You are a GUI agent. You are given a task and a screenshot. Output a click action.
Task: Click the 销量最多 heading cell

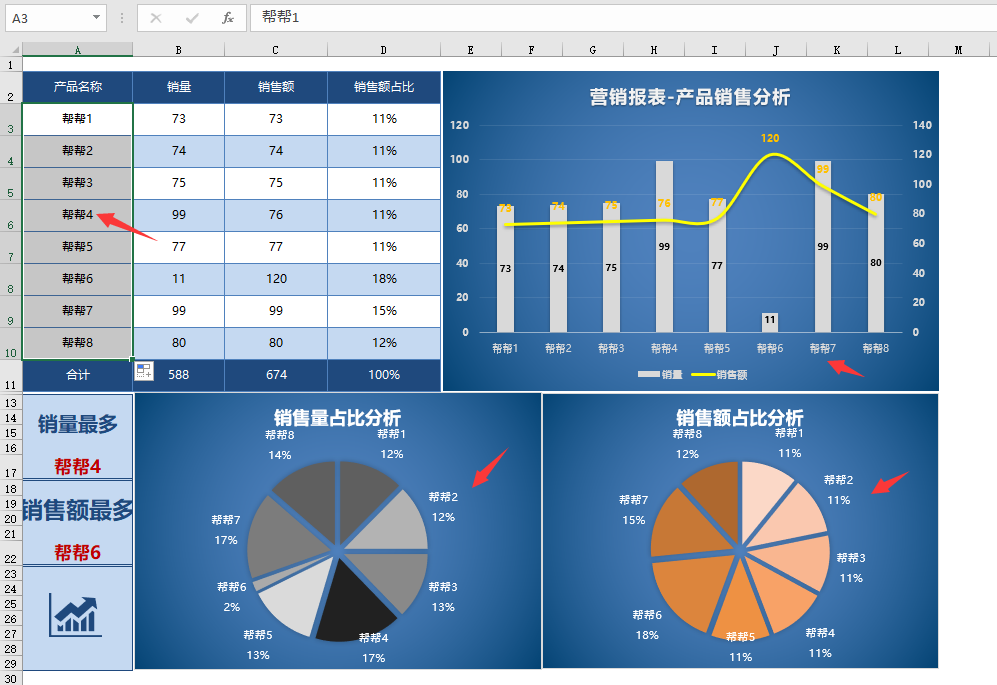[x=78, y=424]
